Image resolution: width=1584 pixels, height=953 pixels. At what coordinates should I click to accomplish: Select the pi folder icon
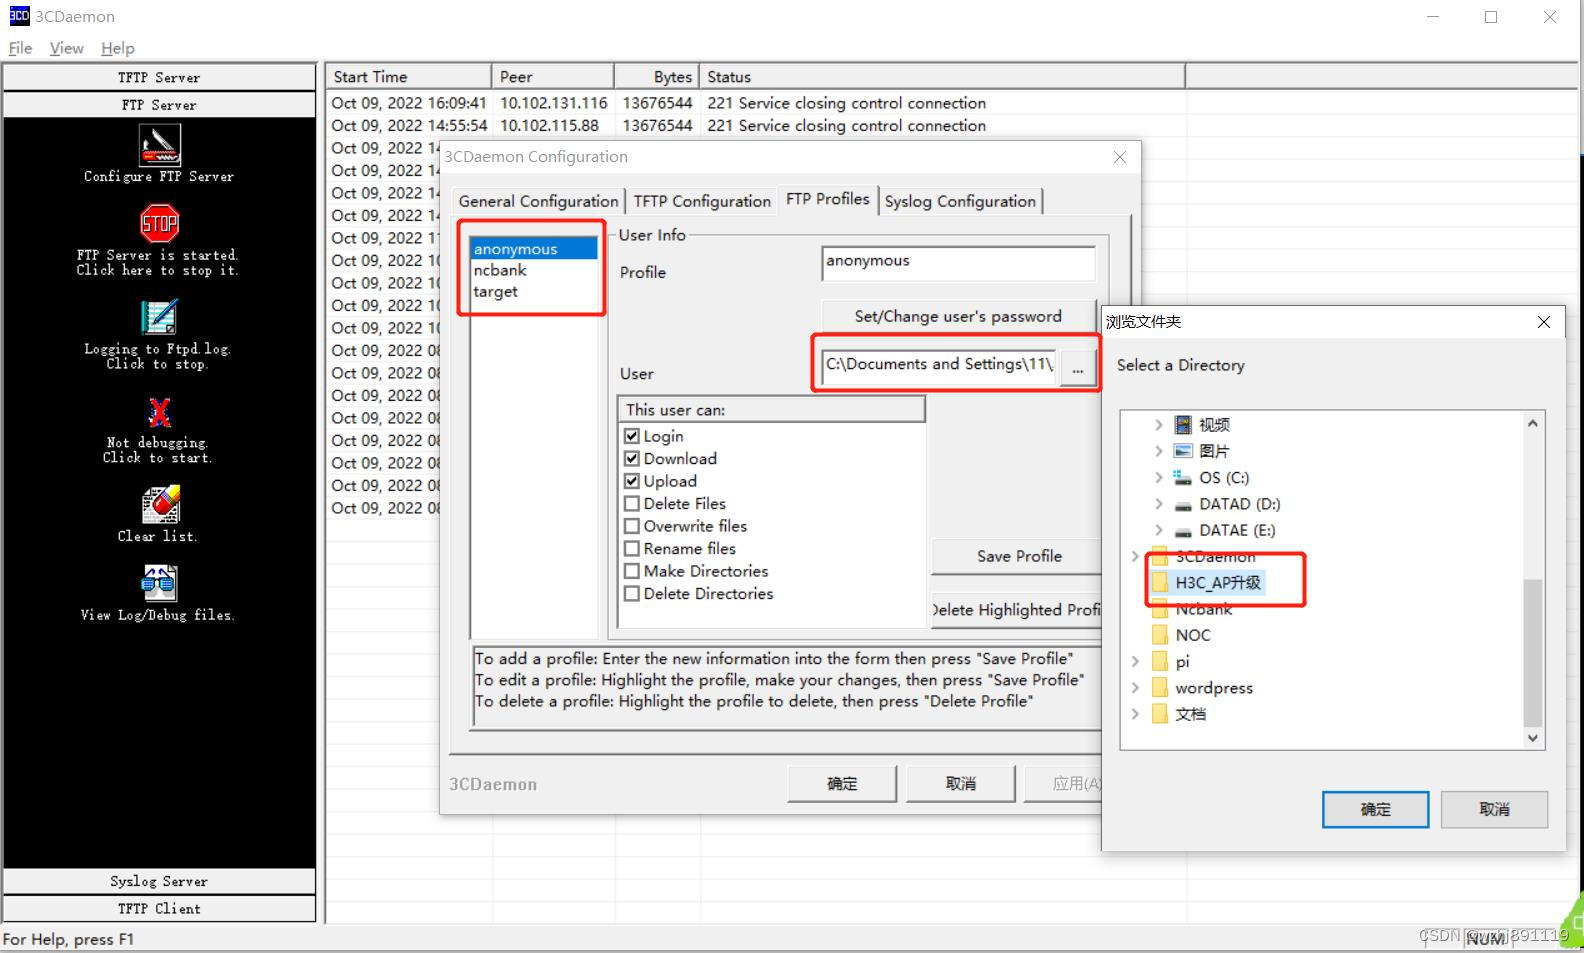coord(1160,661)
